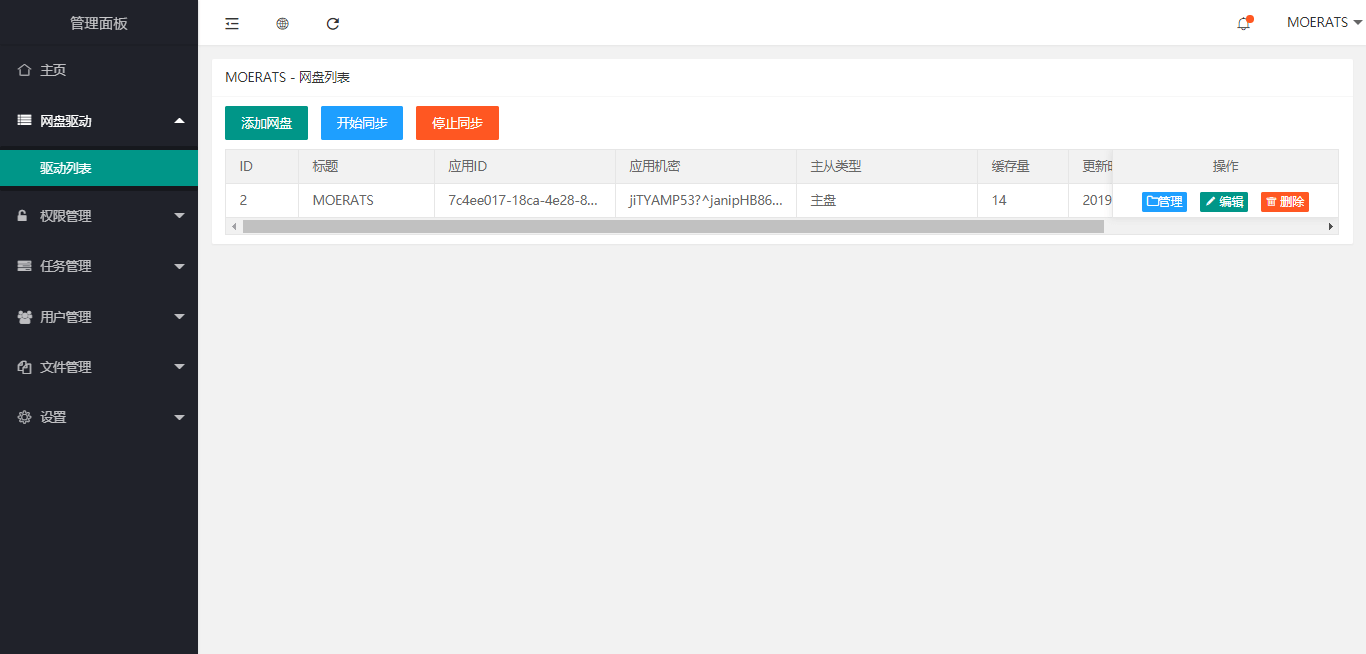
Task: Click the files icon beside 文件管理
Action: pos(25,367)
